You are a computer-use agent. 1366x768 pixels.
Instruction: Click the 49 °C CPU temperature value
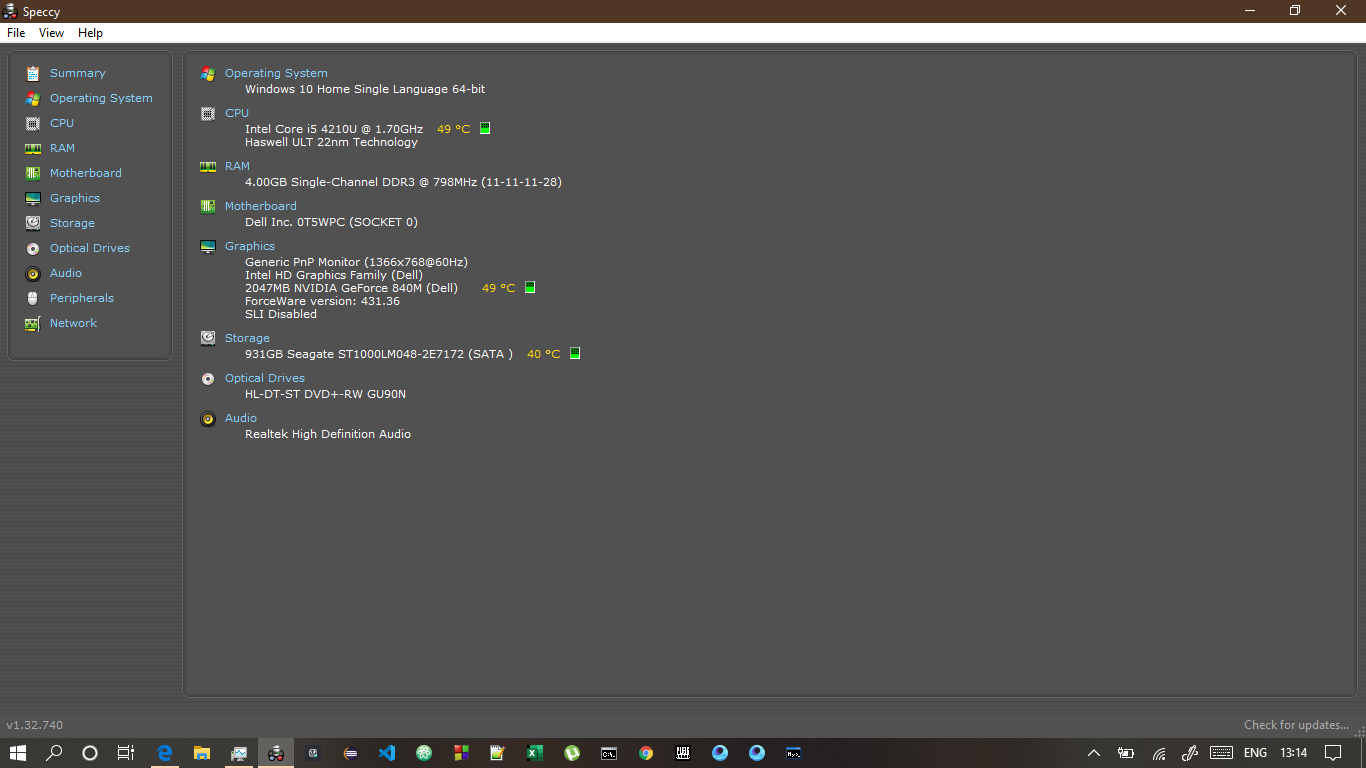[453, 129]
